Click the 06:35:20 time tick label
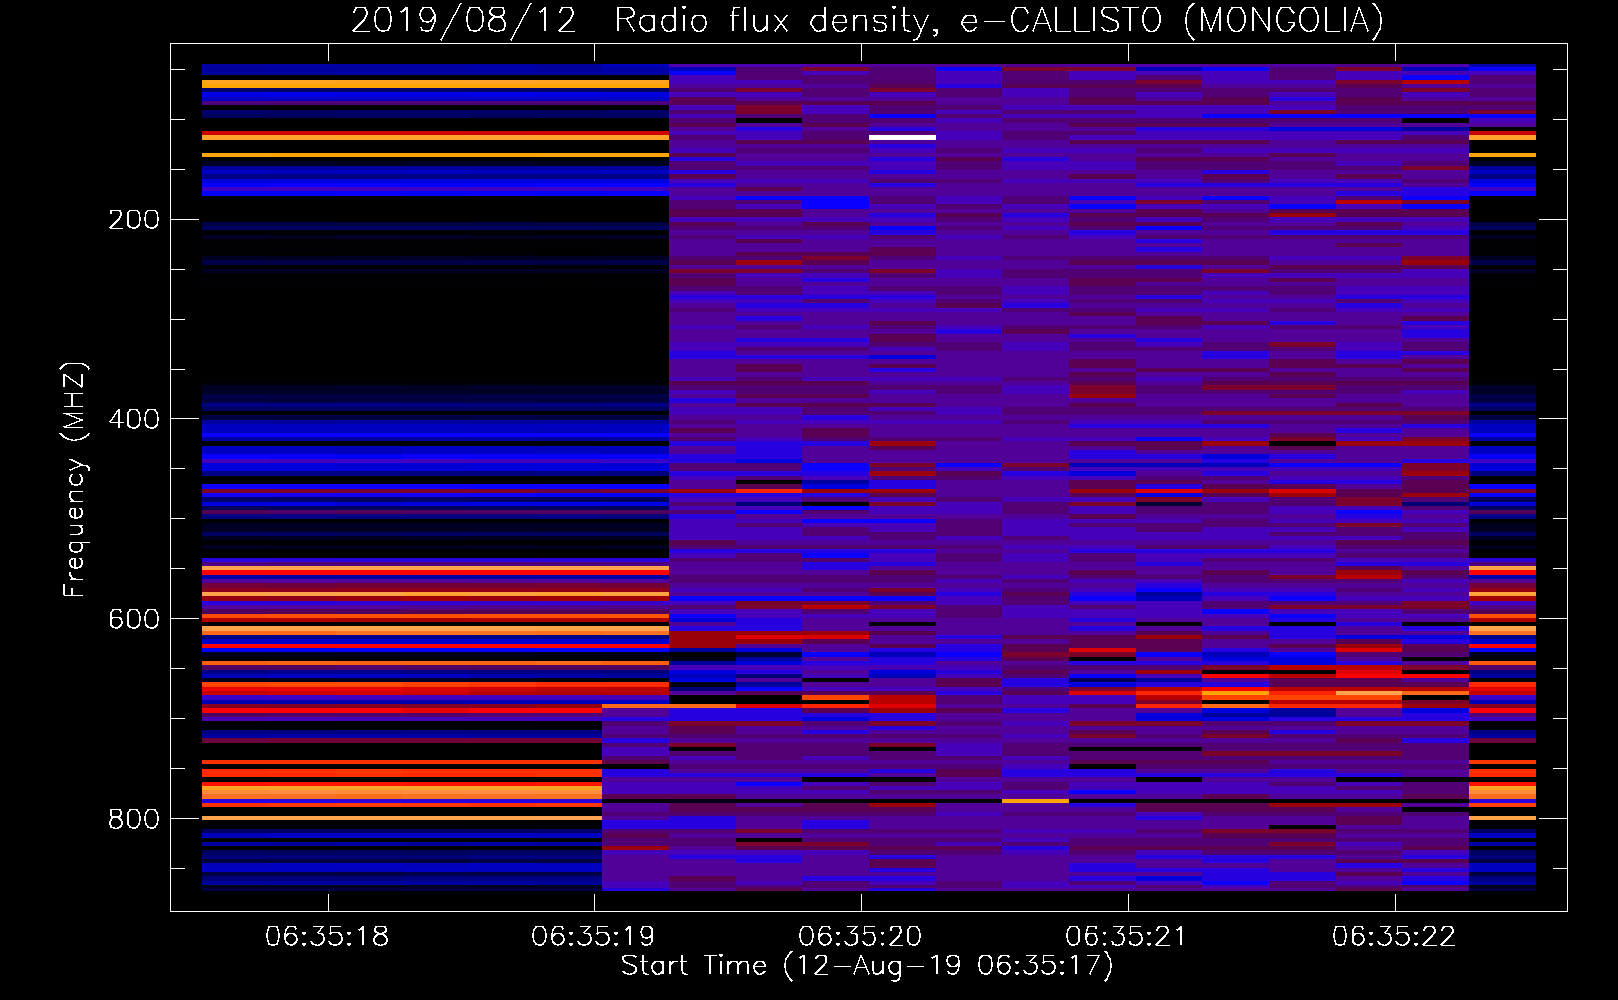The width and height of the screenshot is (1618, 1000). [860, 937]
